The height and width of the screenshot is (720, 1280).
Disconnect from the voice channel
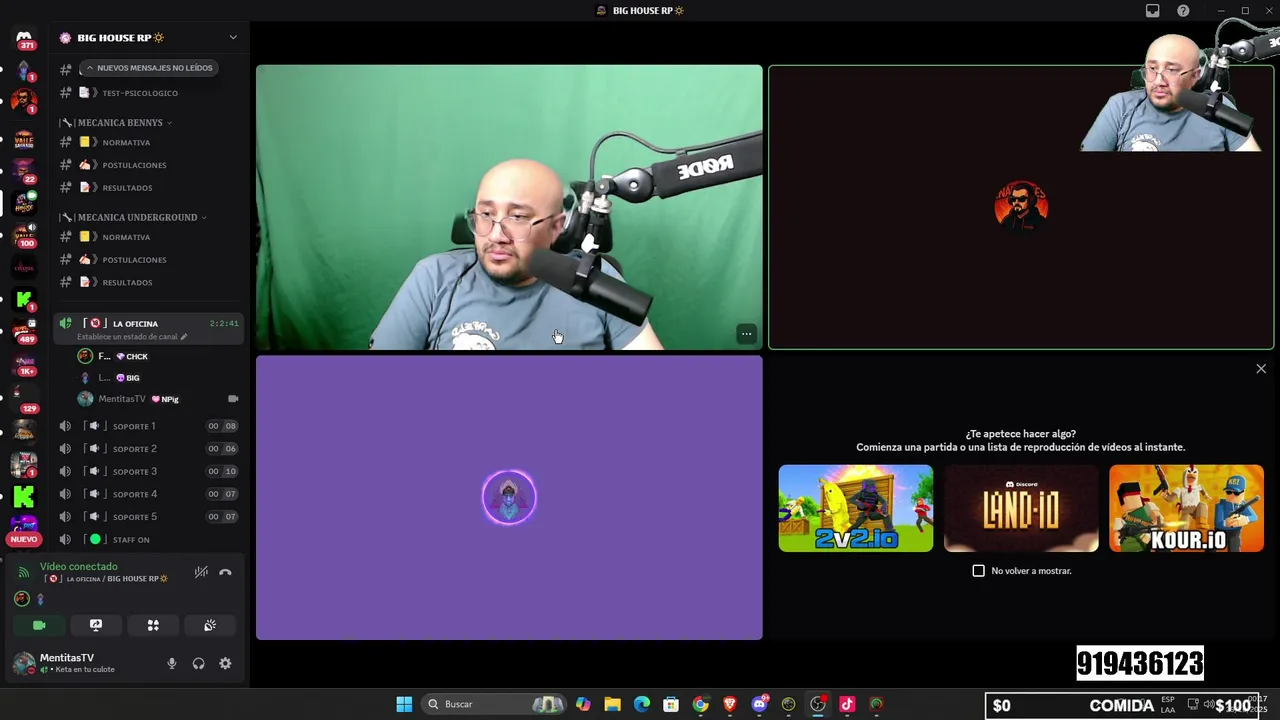[x=225, y=572]
